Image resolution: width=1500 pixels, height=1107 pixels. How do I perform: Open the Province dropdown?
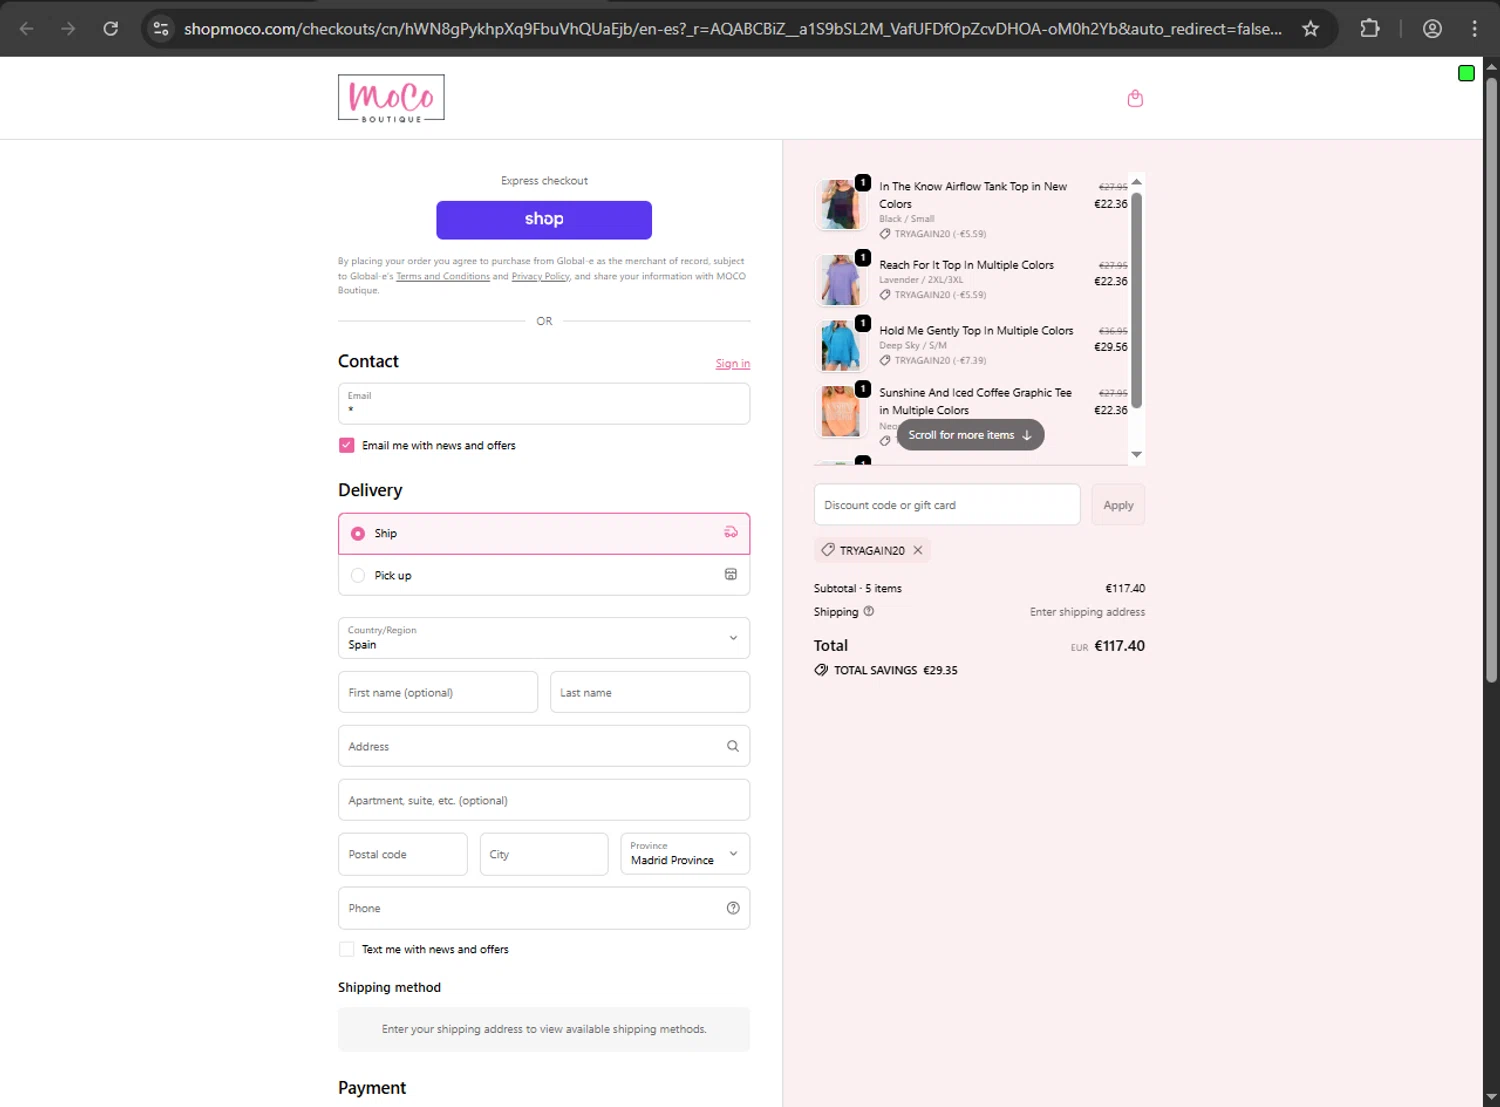tap(685, 854)
